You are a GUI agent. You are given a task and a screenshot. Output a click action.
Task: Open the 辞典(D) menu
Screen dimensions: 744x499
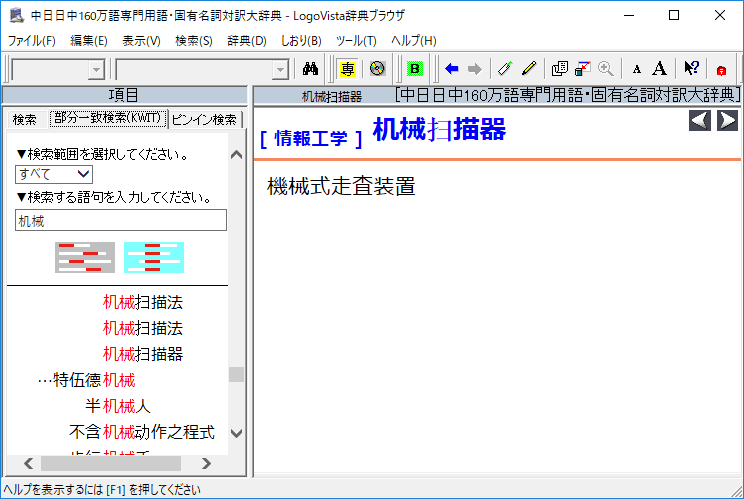[247, 41]
